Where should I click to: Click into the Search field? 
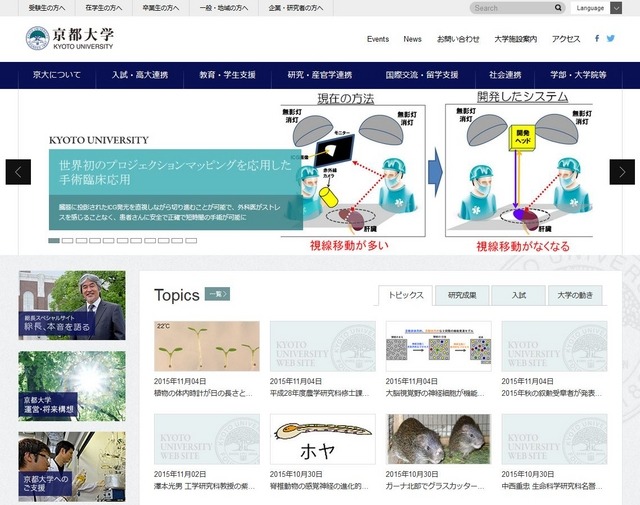coord(513,8)
